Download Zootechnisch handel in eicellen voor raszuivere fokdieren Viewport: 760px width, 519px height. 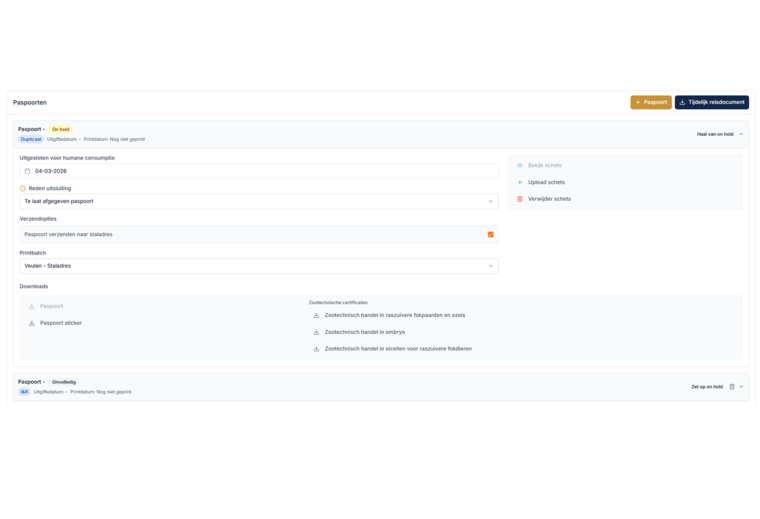[x=398, y=349]
